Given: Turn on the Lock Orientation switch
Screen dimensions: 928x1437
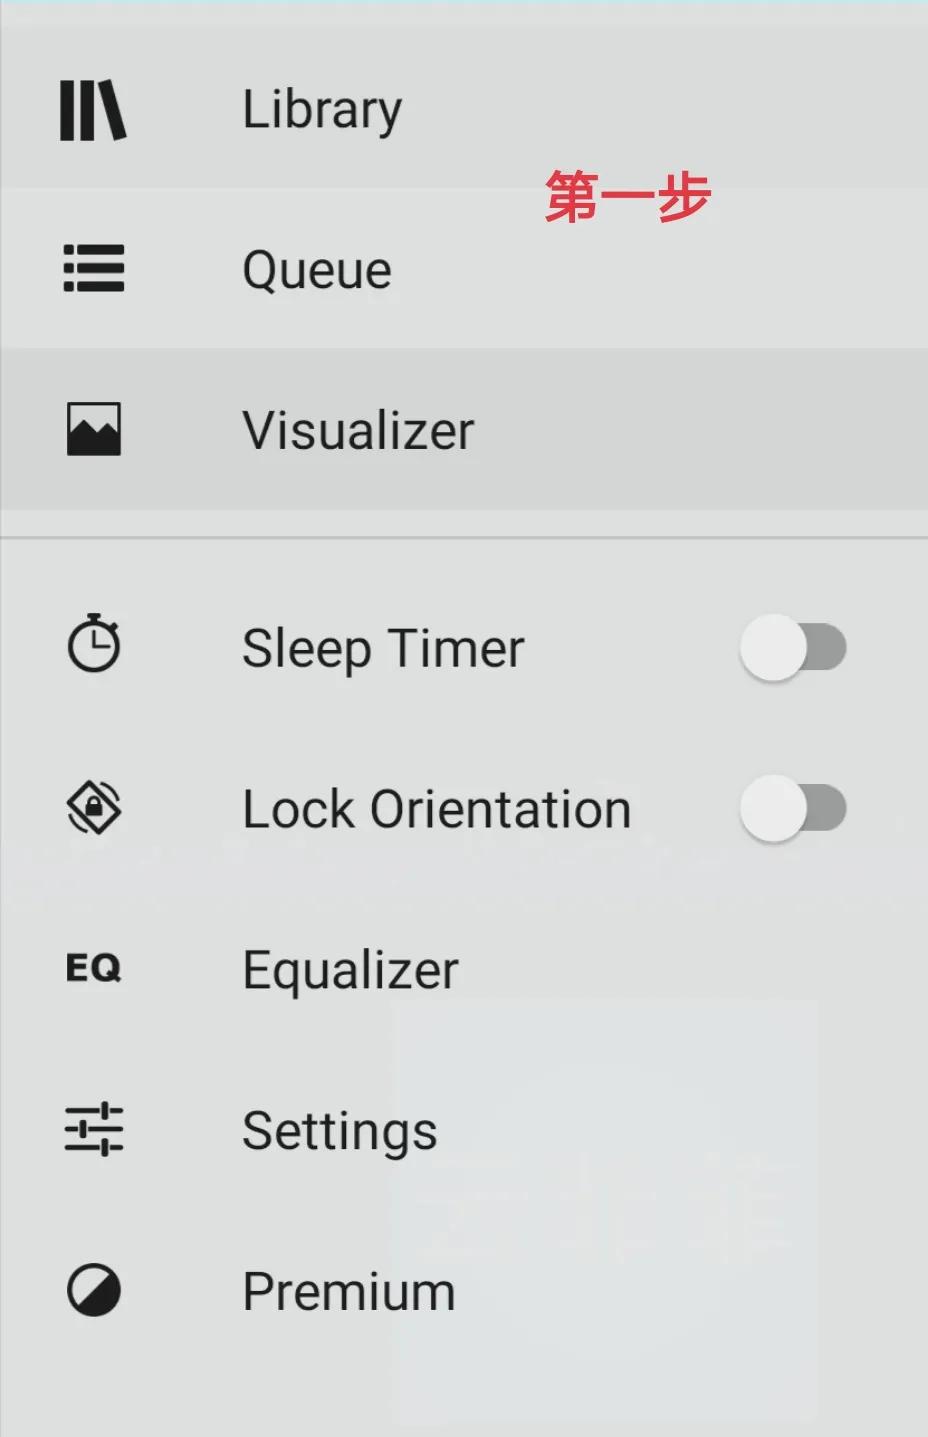Looking at the screenshot, I should 793,808.
